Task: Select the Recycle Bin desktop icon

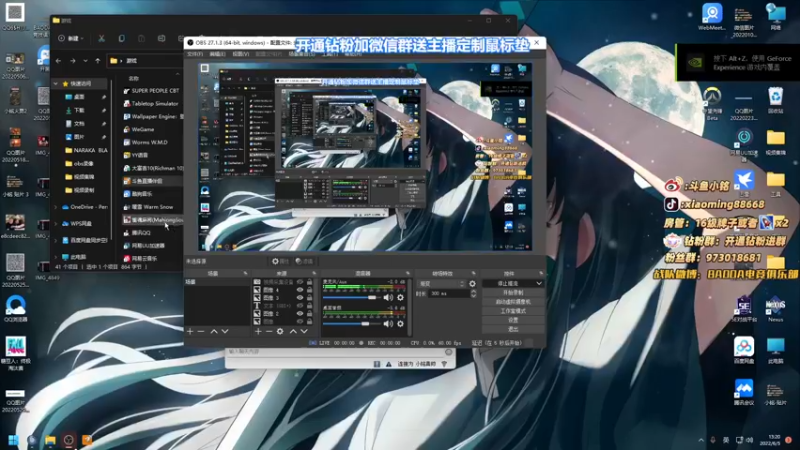Action: (x=776, y=101)
